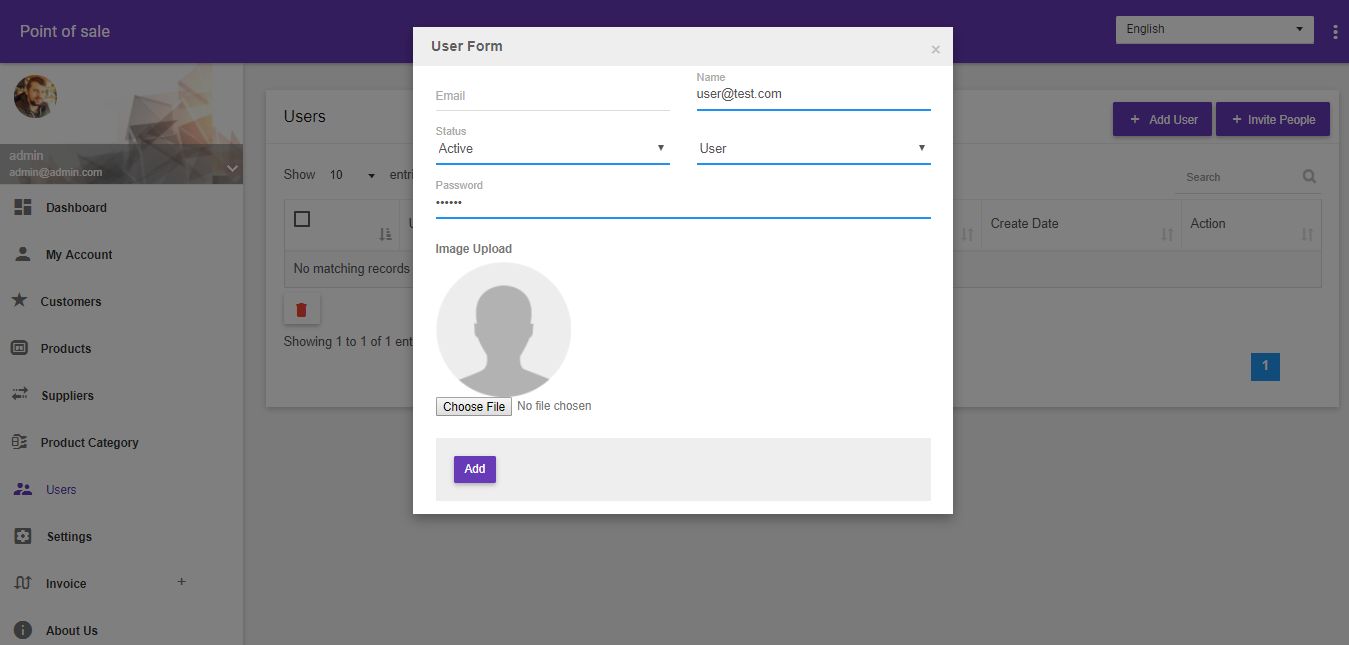Open Settings menu item text
This screenshot has height=645, width=1349.
[x=69, y=536]
